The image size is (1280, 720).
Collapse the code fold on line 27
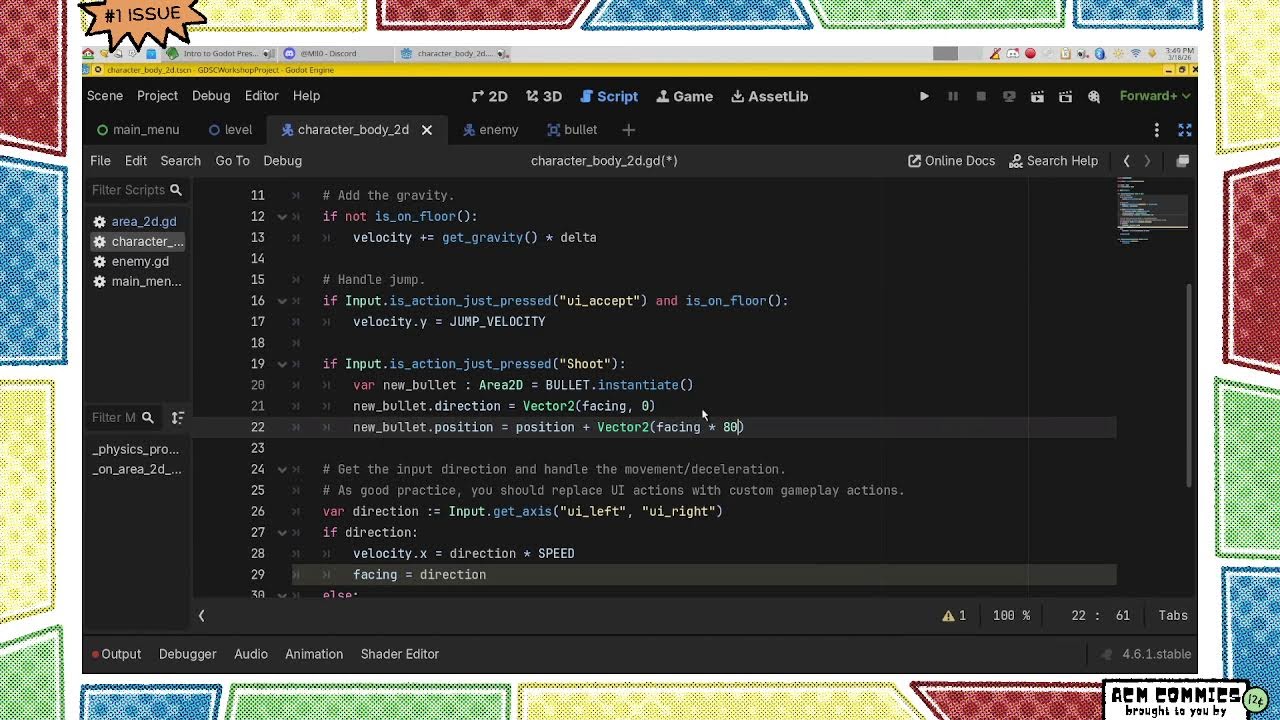coord(282,533)
